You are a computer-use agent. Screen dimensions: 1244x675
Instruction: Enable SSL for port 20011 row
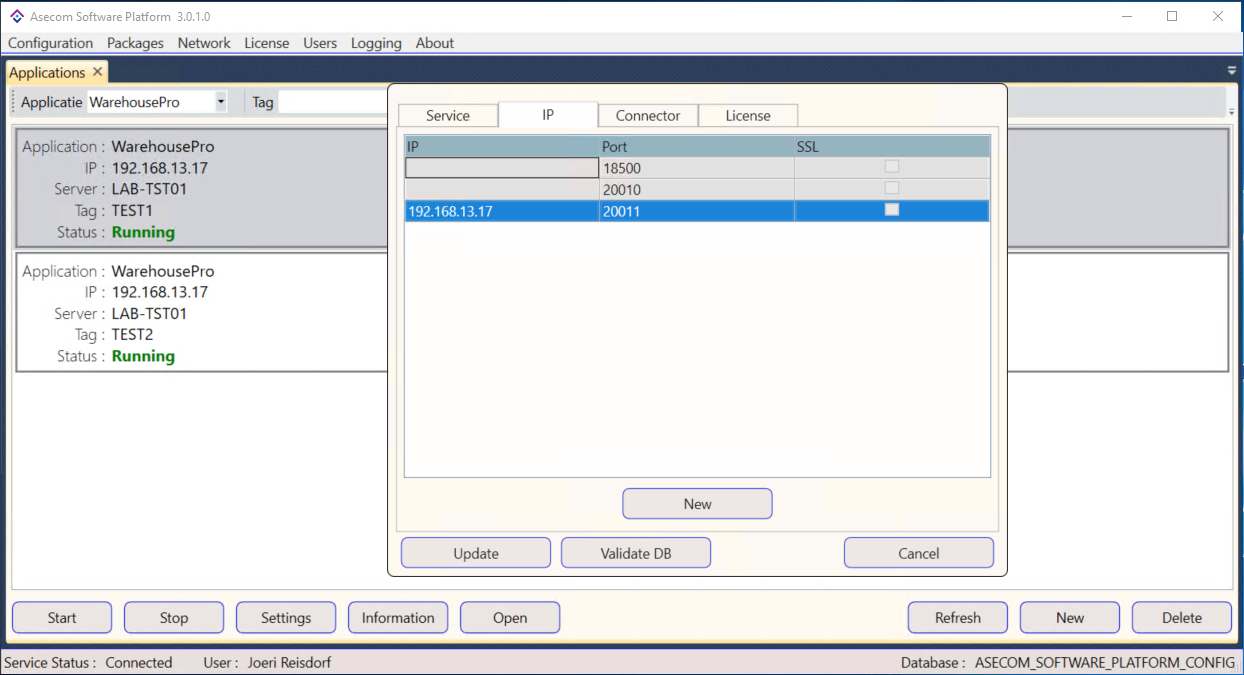coord(891,210)
